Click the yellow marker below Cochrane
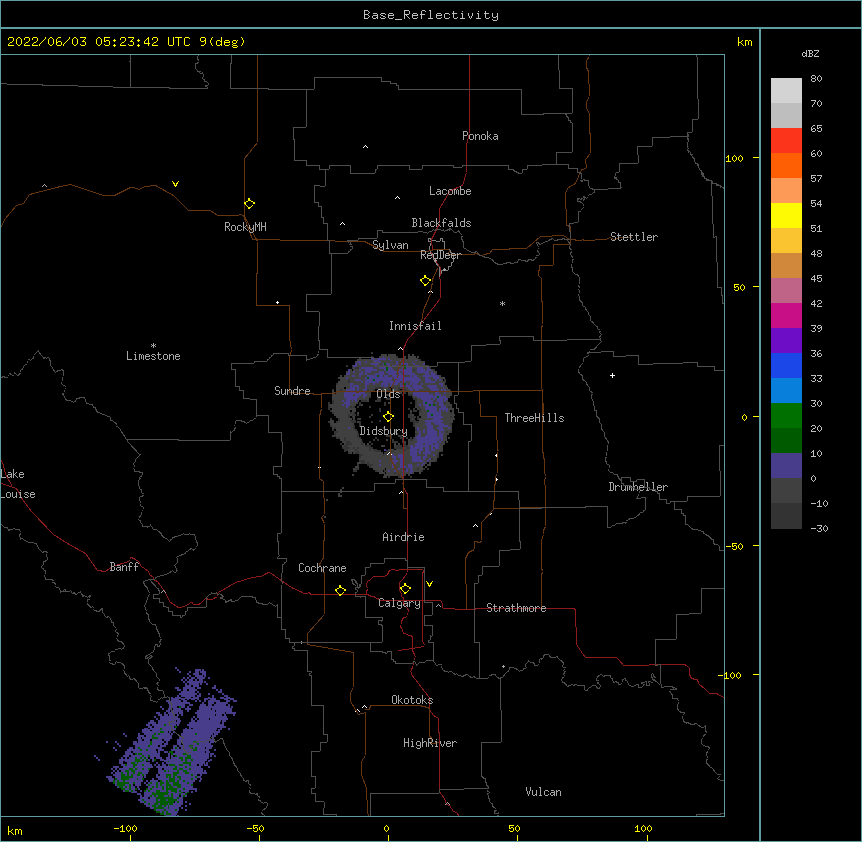The height and width of the screenshot is (842, 862). click(340, 590)
